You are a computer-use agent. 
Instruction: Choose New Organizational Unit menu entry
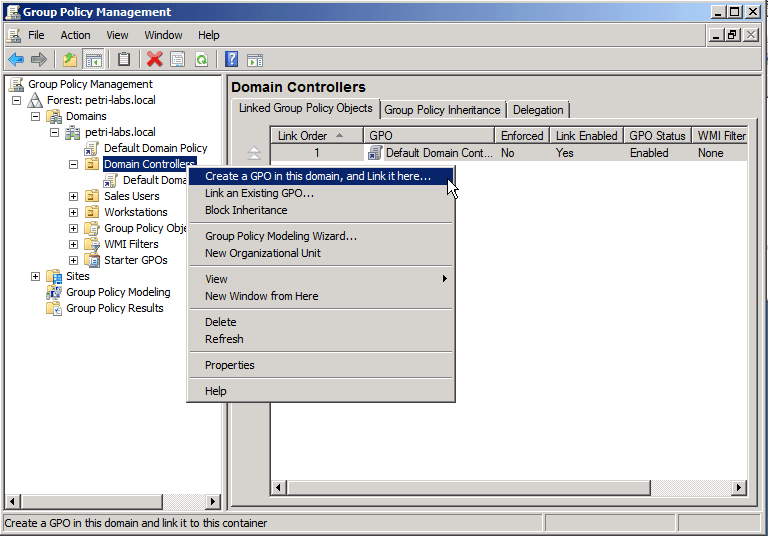click(x=321, y=253)
